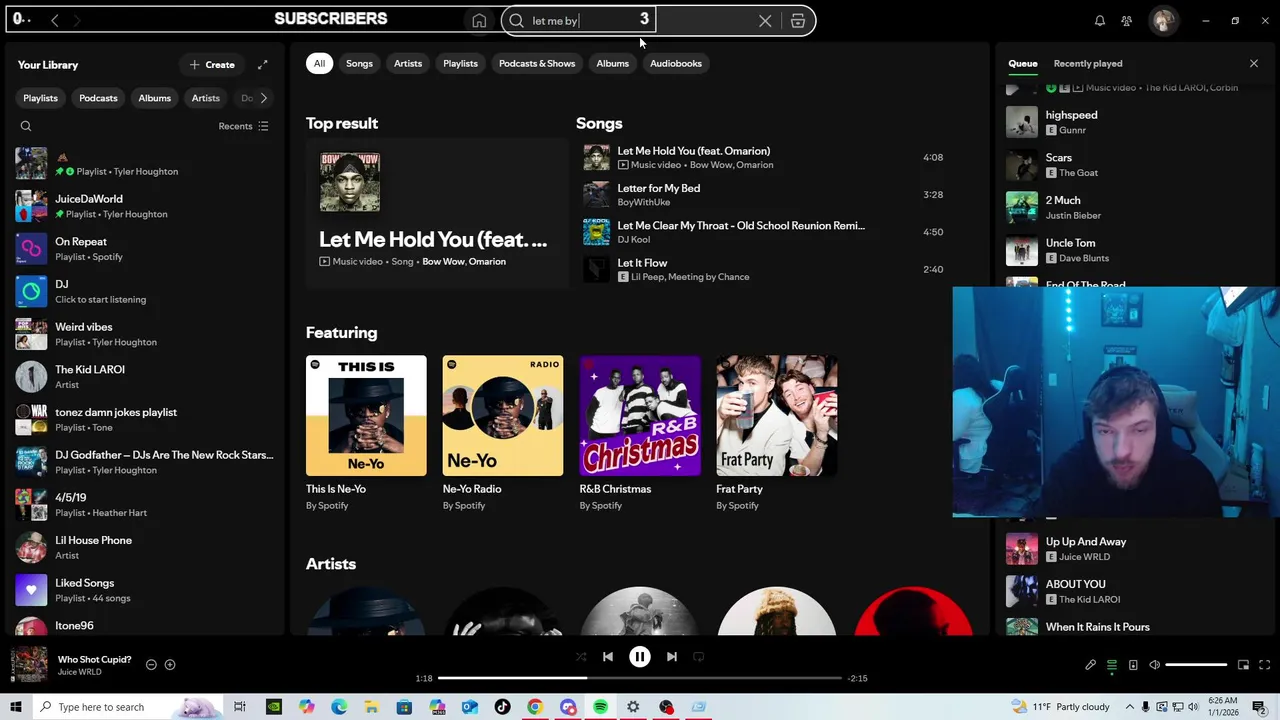This screenshot has width=1280, height=720.
Task: Play Let It Flow by Lil Peep
Action: (x=766, y=269)
